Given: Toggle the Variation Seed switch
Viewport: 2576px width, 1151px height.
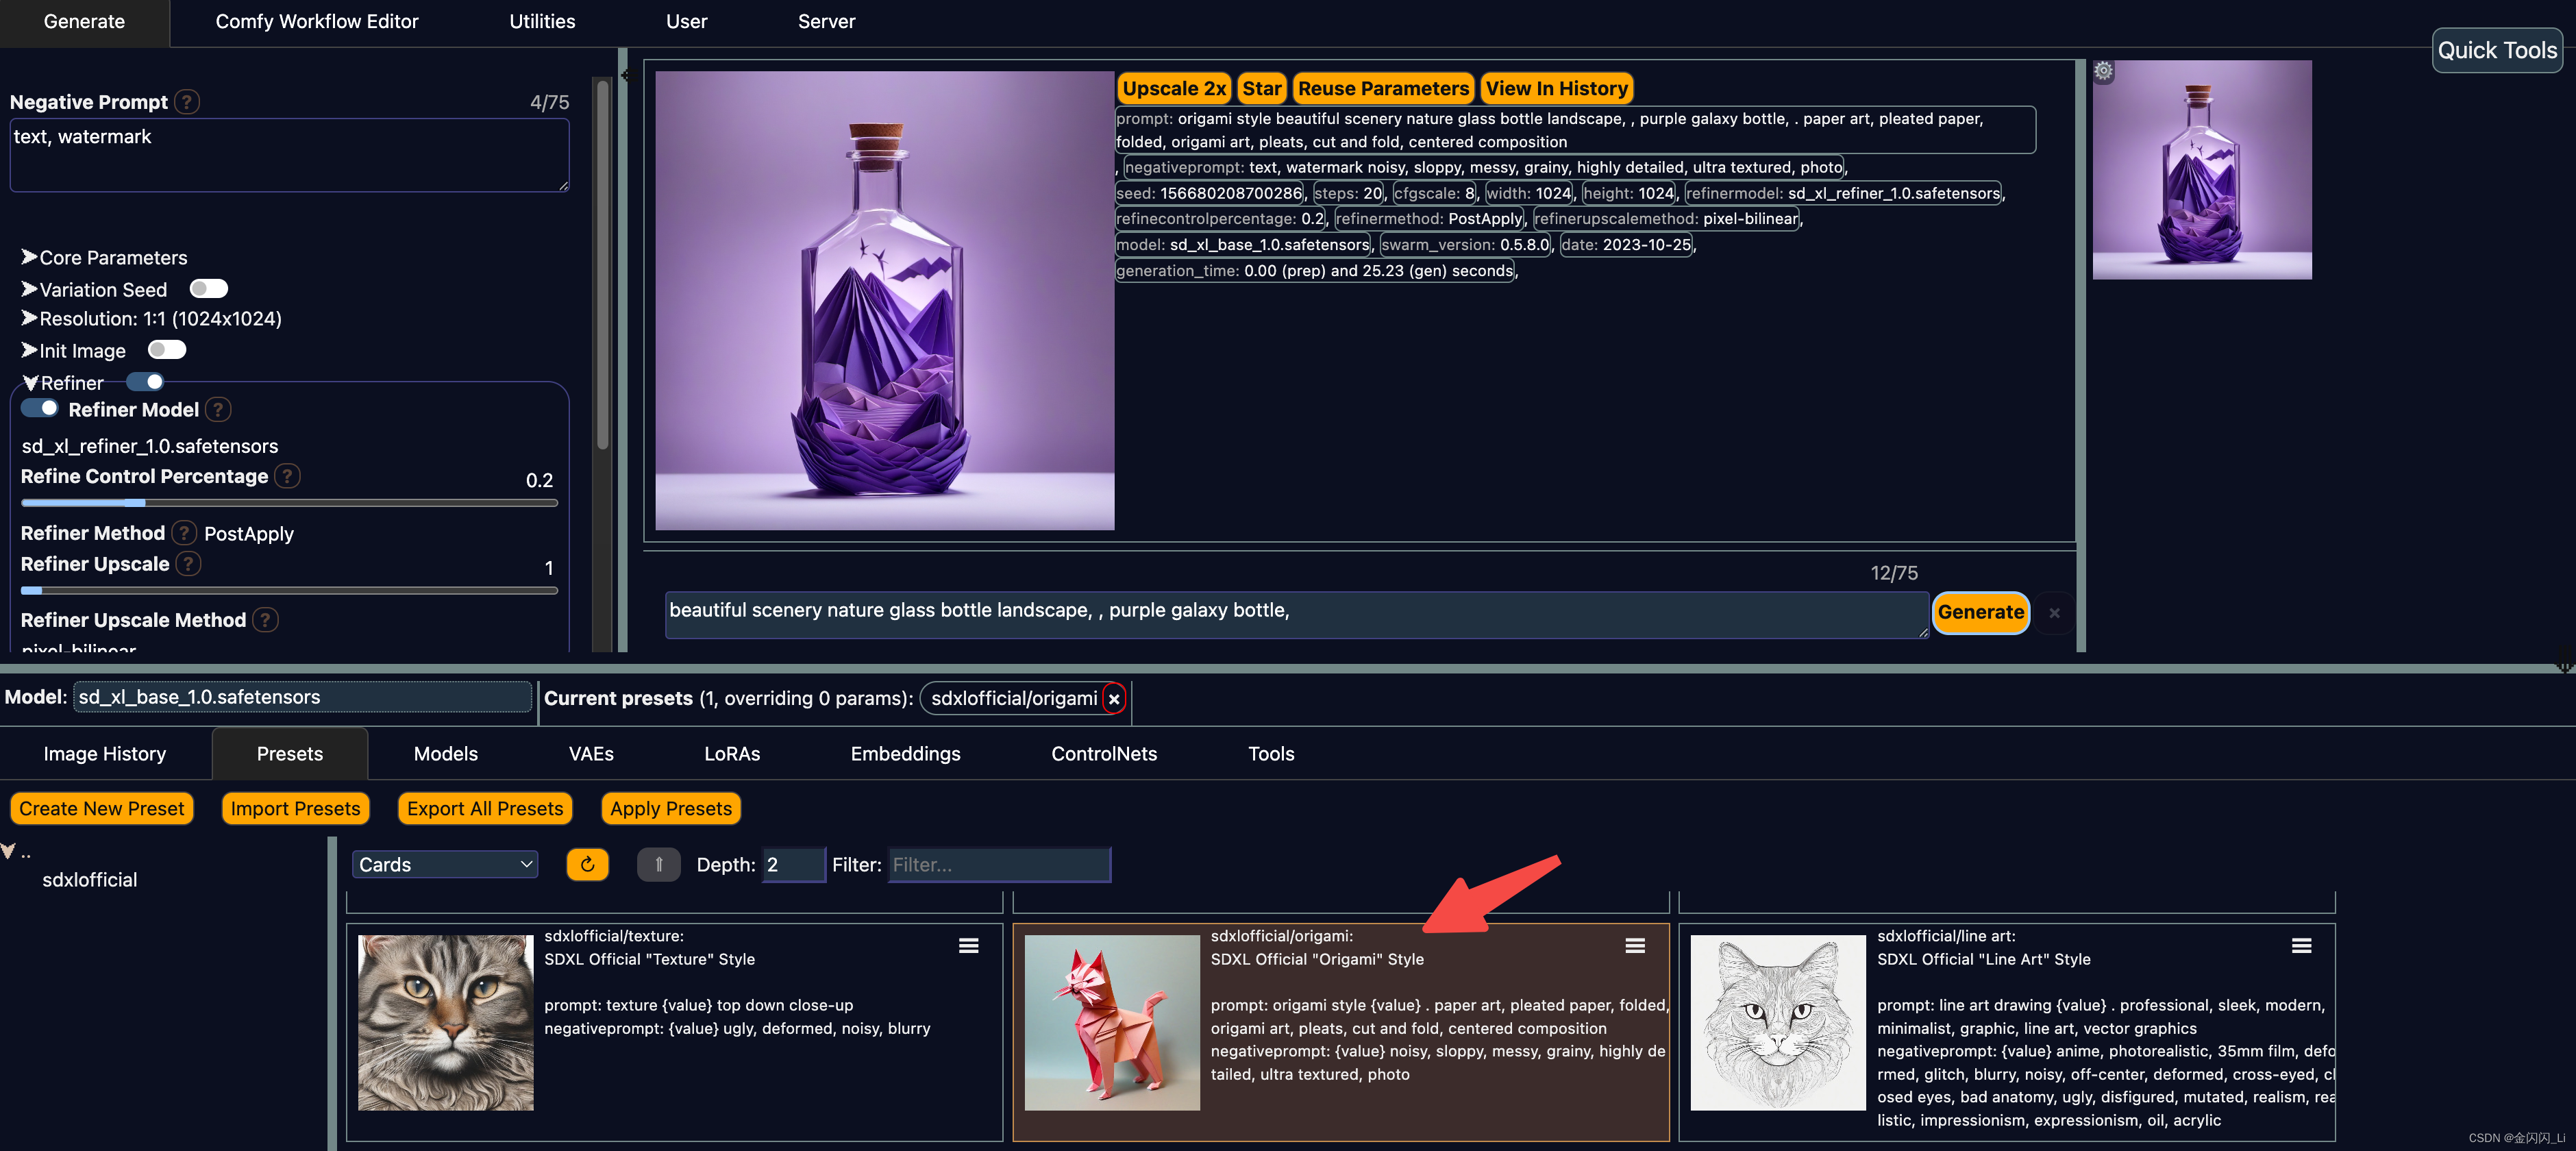Looking at the screenshot, I should pyautogui.click(x=208, y=289).
